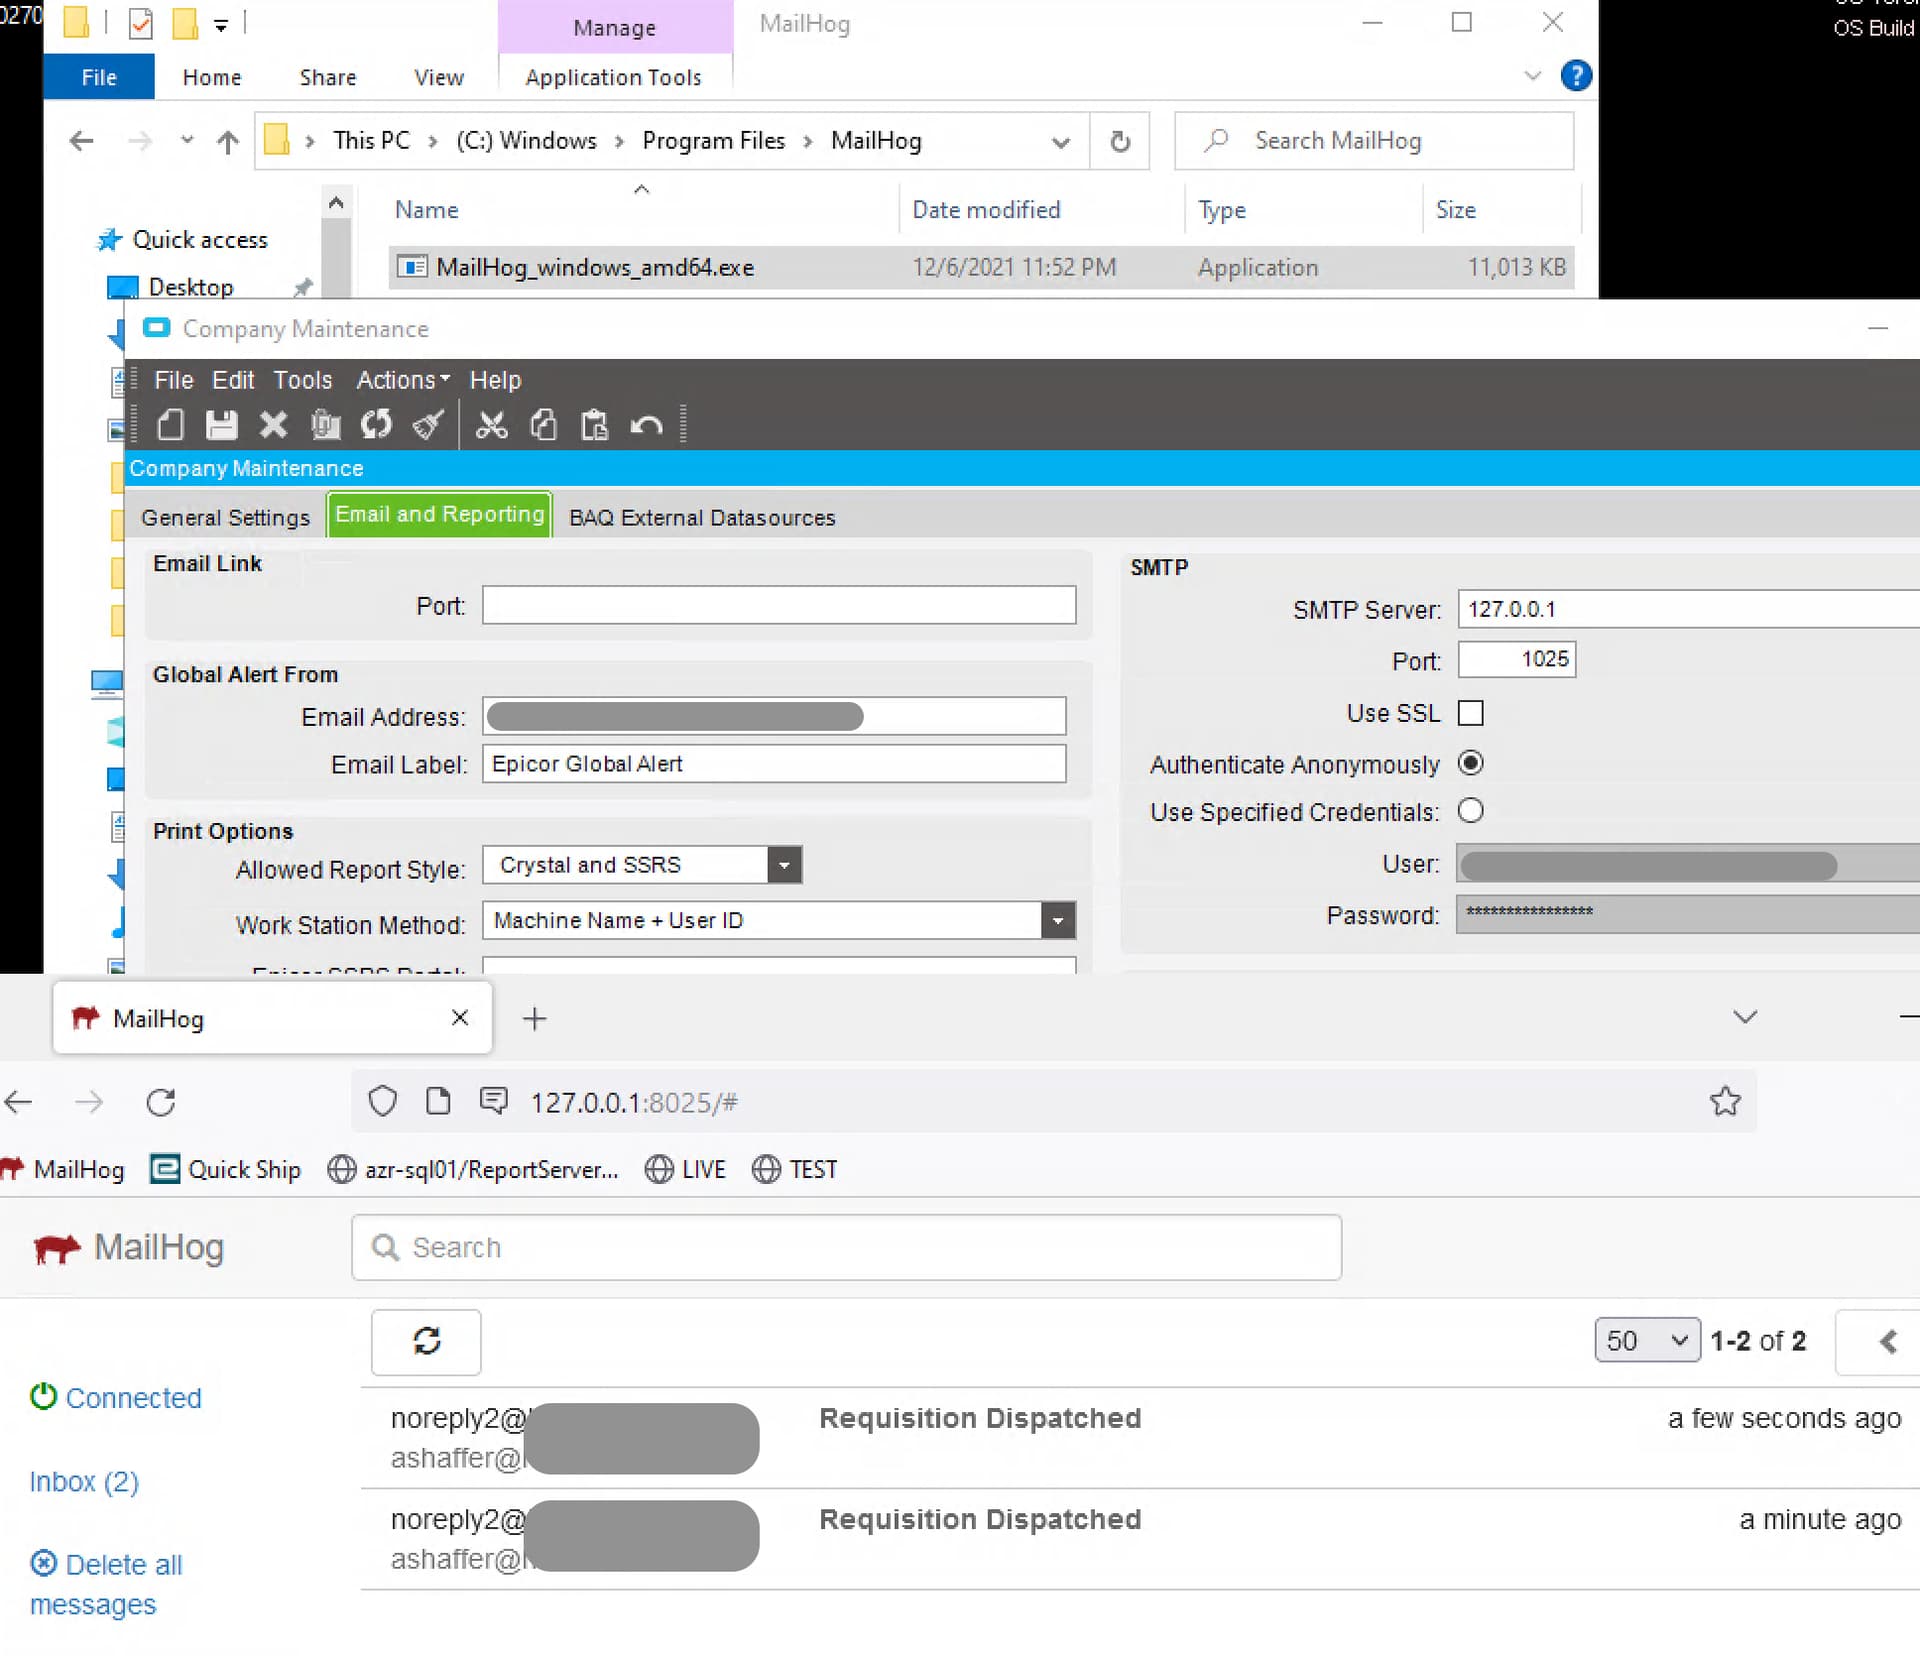Click the MailHog search input field

point(846,1247)
